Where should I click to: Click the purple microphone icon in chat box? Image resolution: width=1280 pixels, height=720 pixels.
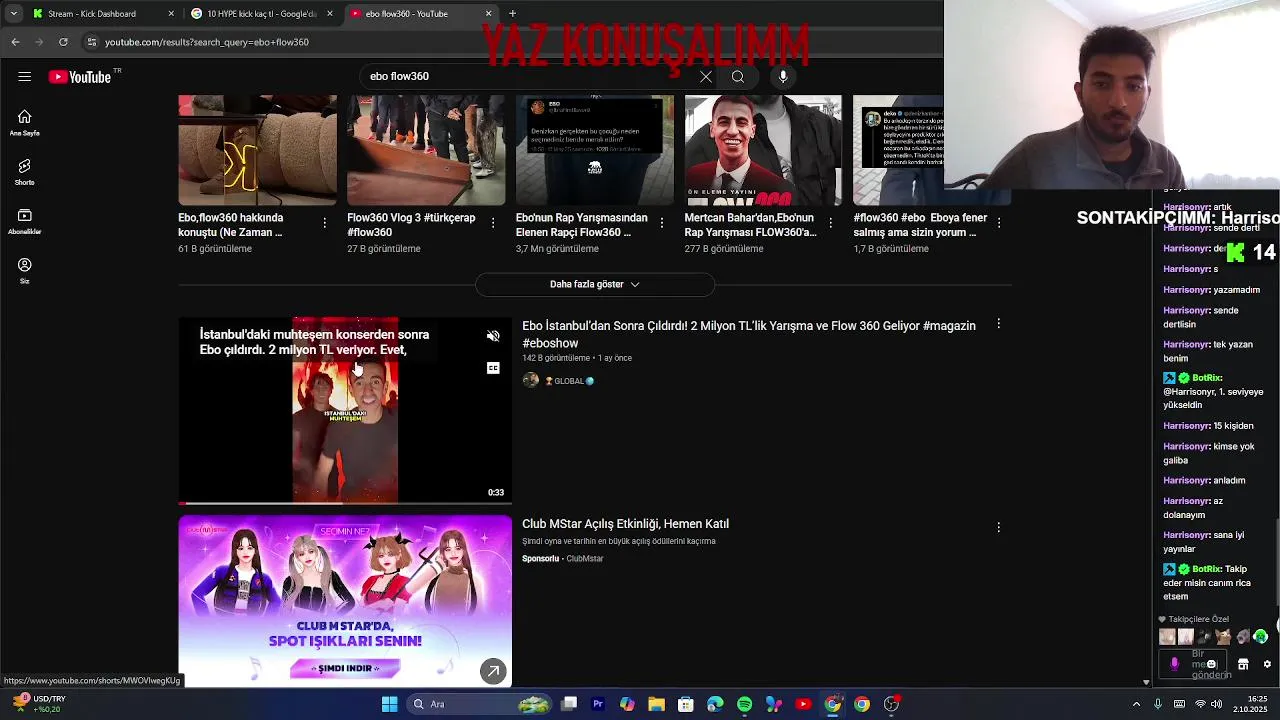[1174, 664]
